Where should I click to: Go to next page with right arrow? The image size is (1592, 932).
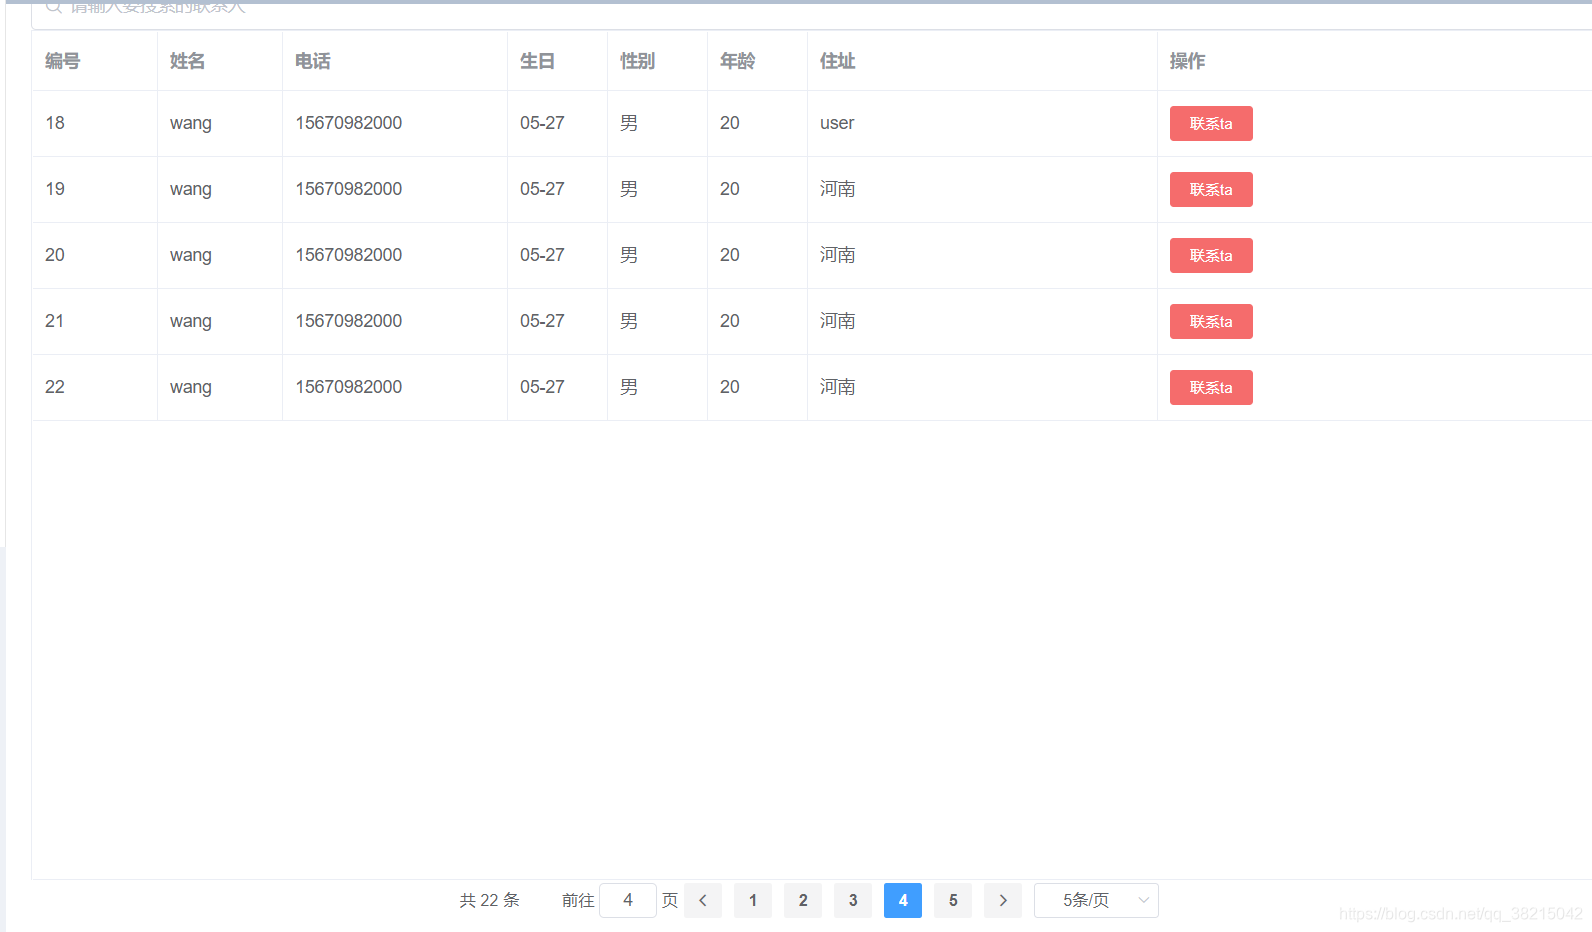point(1003,900)
